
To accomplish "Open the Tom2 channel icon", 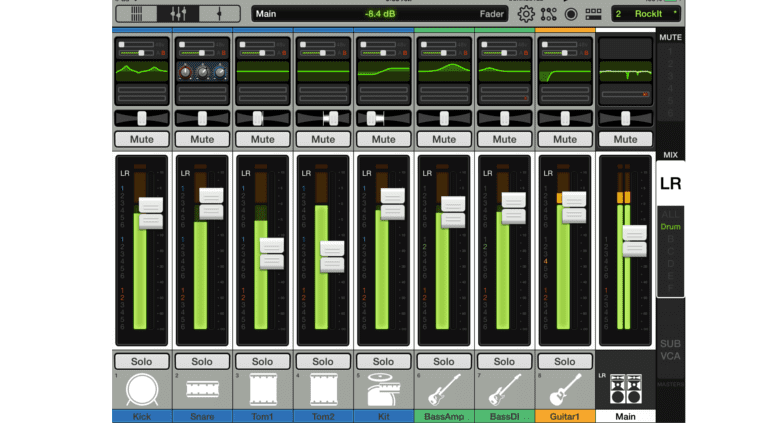I will tap(323, 390).
